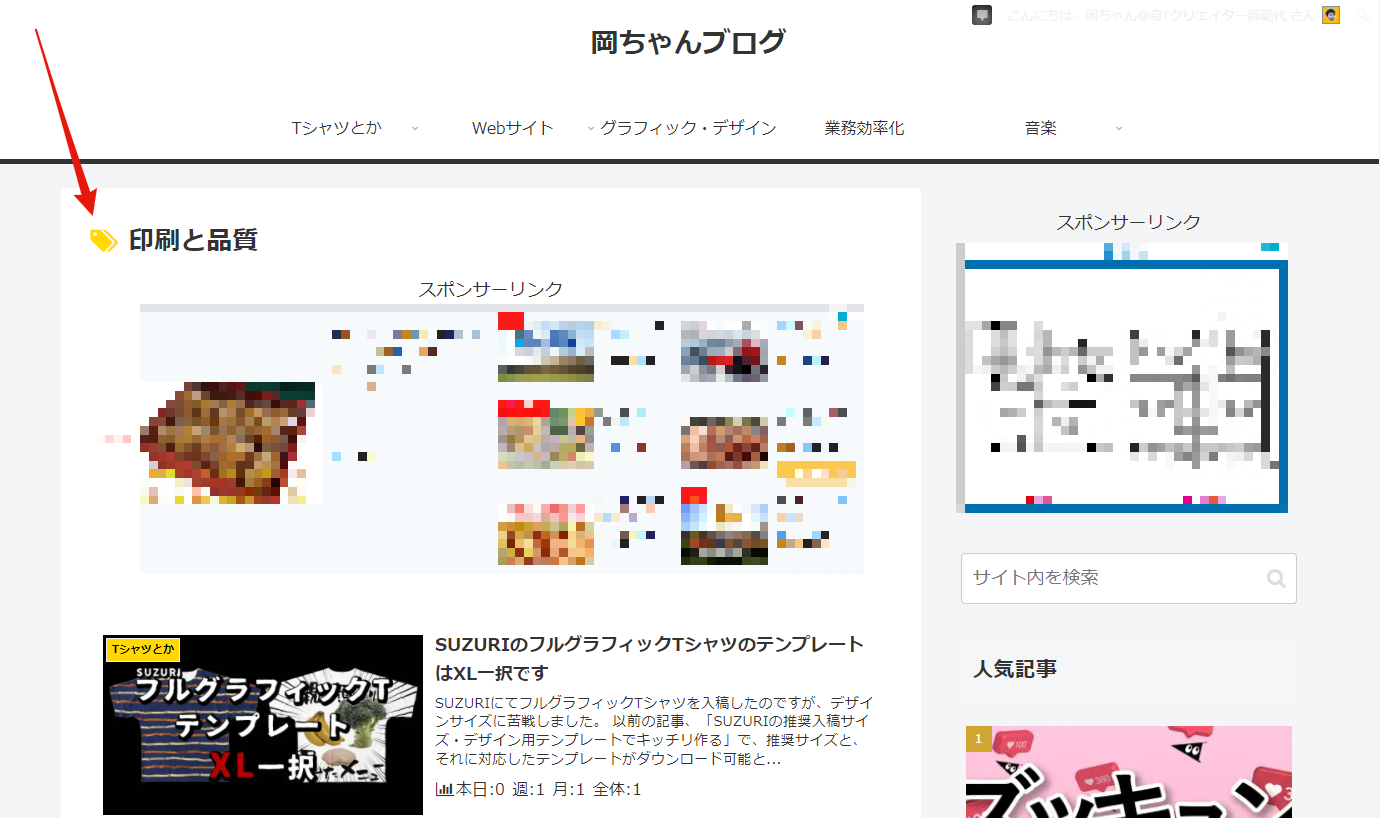Click the yellow Tシャツとか category label on thumbnail
The width and height of the screenshot is (1380, 818).
click(143, 650)
